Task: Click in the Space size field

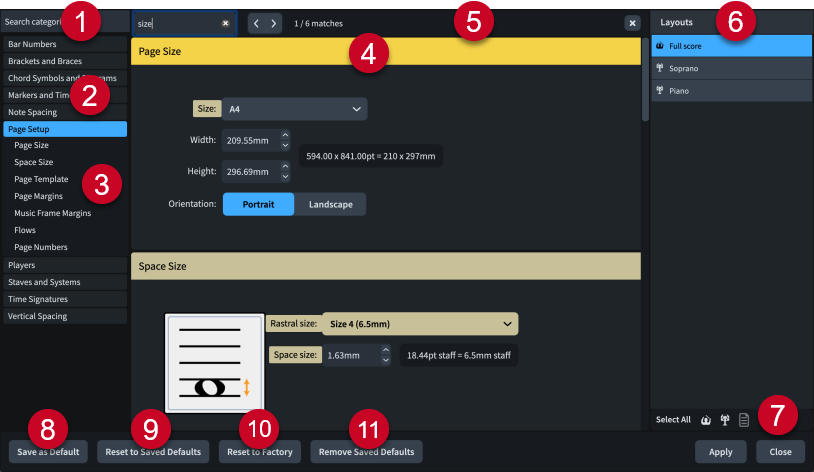Action: [348, 355]
